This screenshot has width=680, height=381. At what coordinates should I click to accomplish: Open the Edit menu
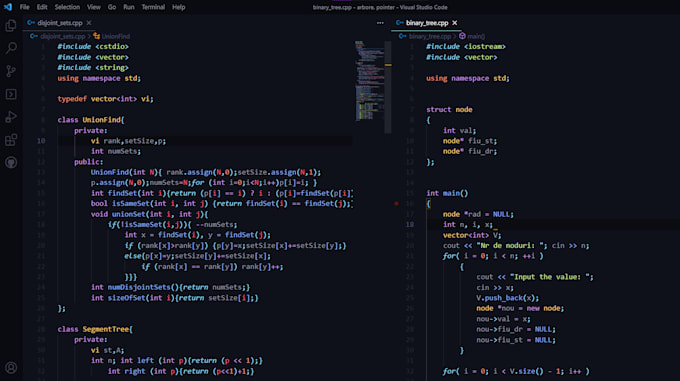click(42, 7)
